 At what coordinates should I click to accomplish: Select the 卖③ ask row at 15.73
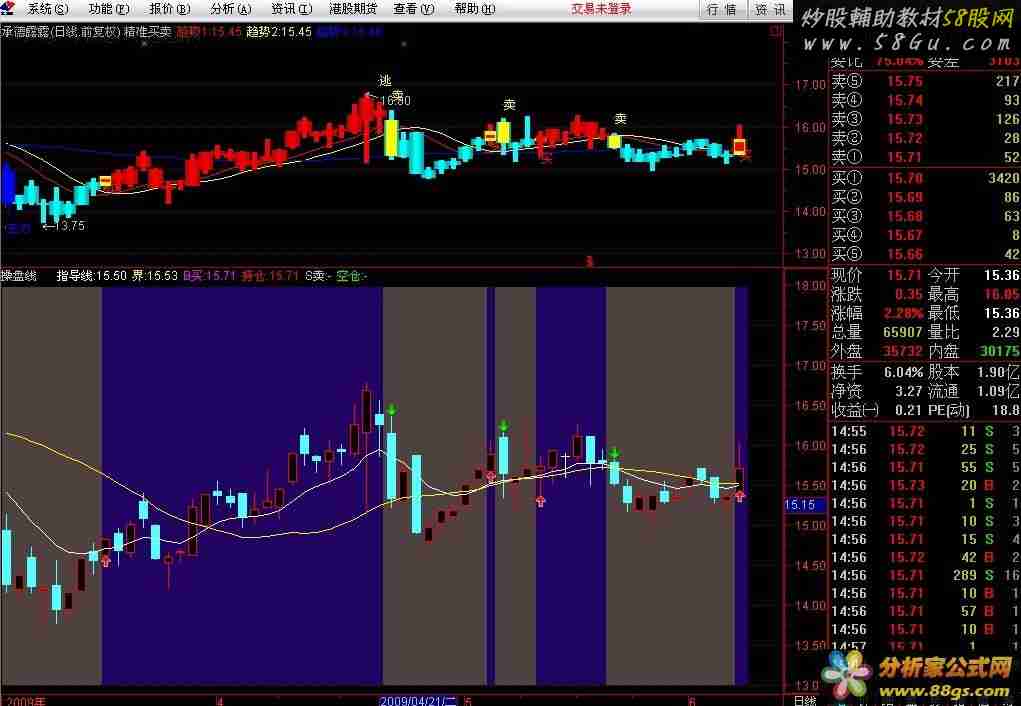pyautogui.click(x=925, y=119)
